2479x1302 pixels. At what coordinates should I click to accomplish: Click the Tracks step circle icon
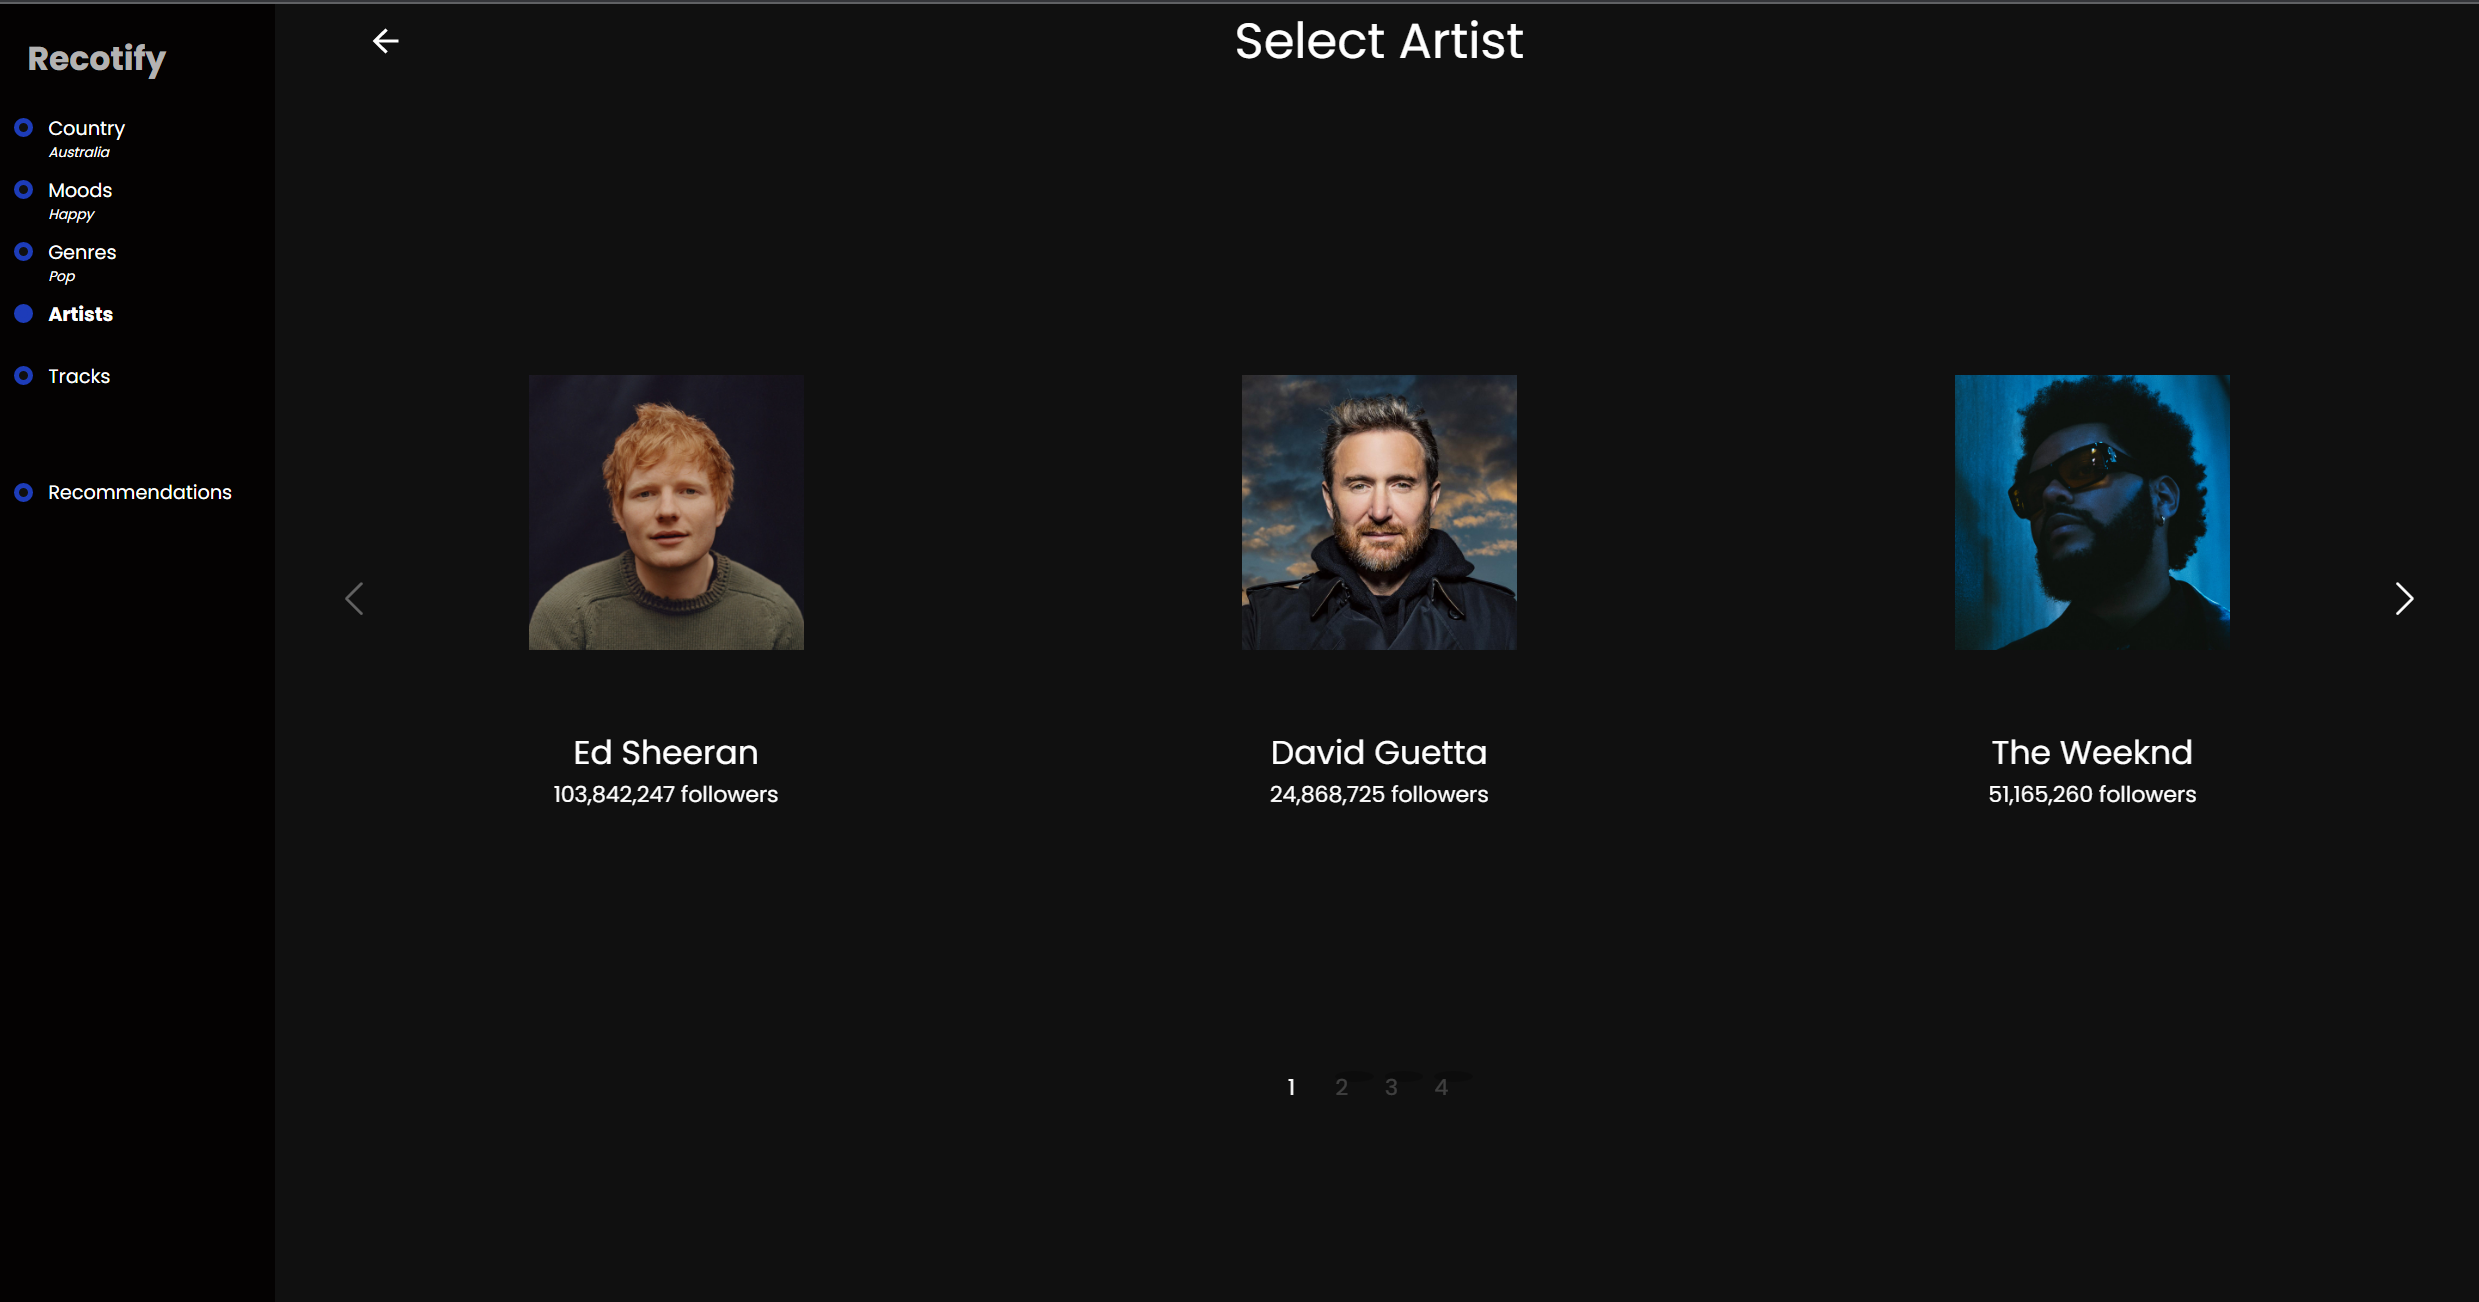(x=23, y=376)
